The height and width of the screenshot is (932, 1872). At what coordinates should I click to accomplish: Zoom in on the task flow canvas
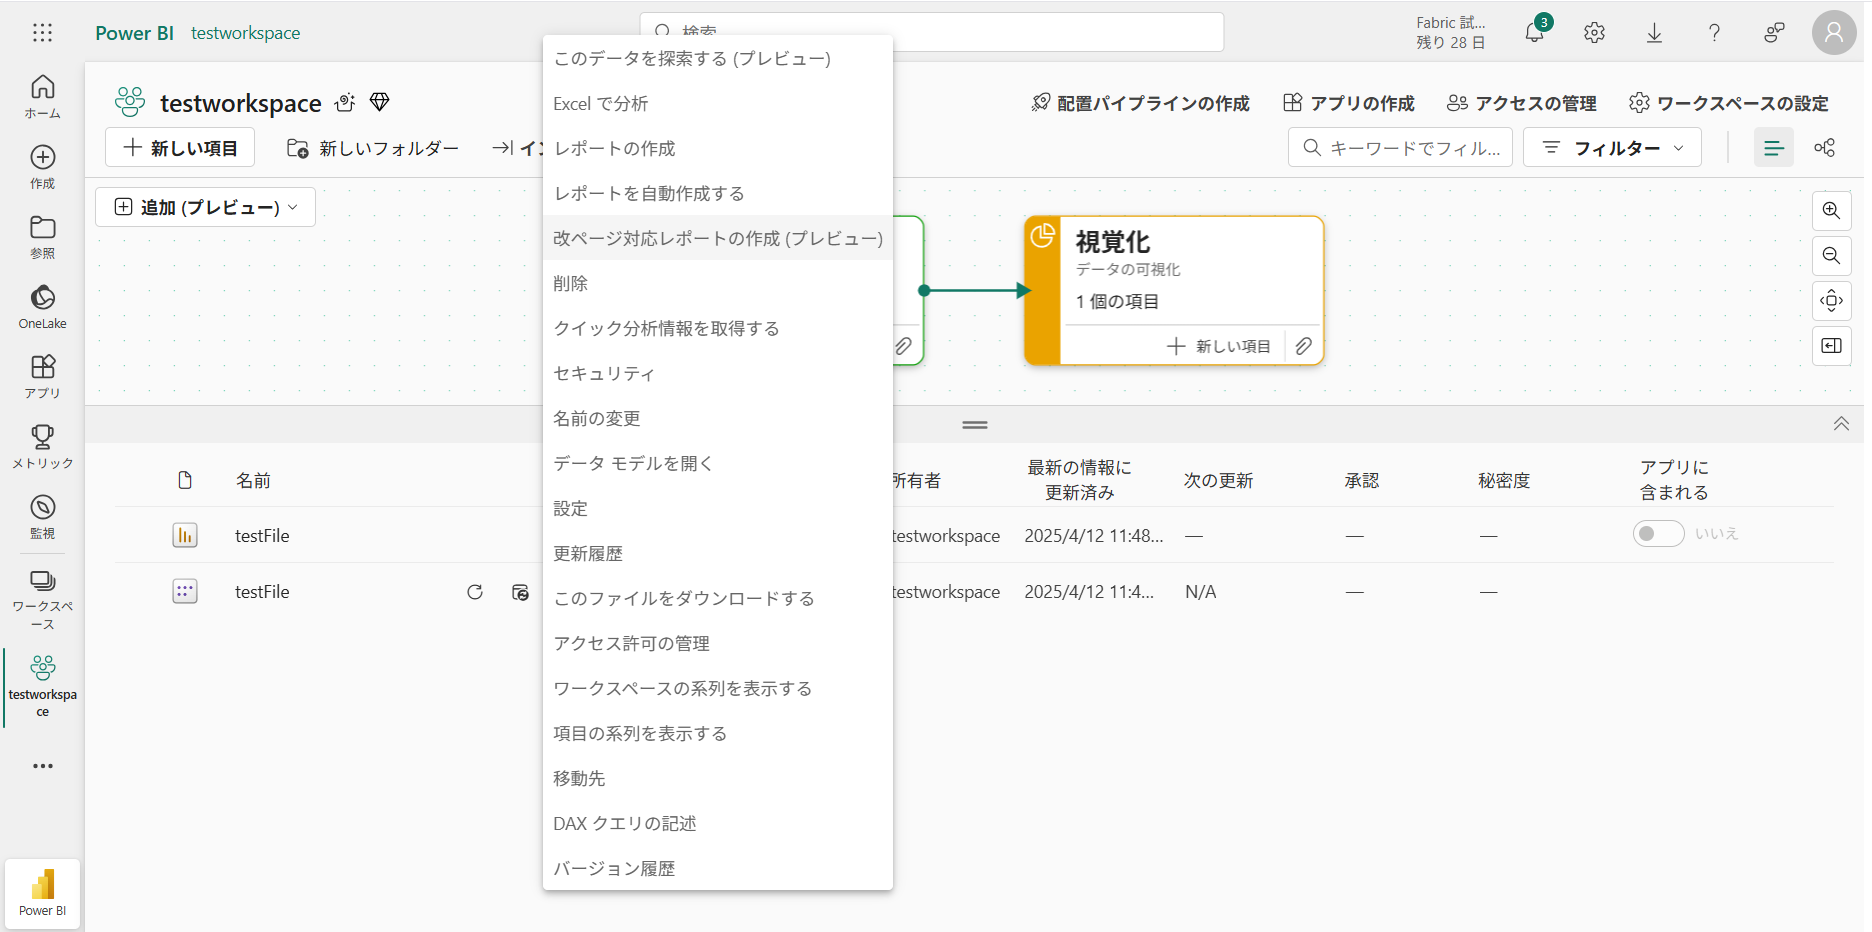pyautogui.click(x=1832, y=211)
